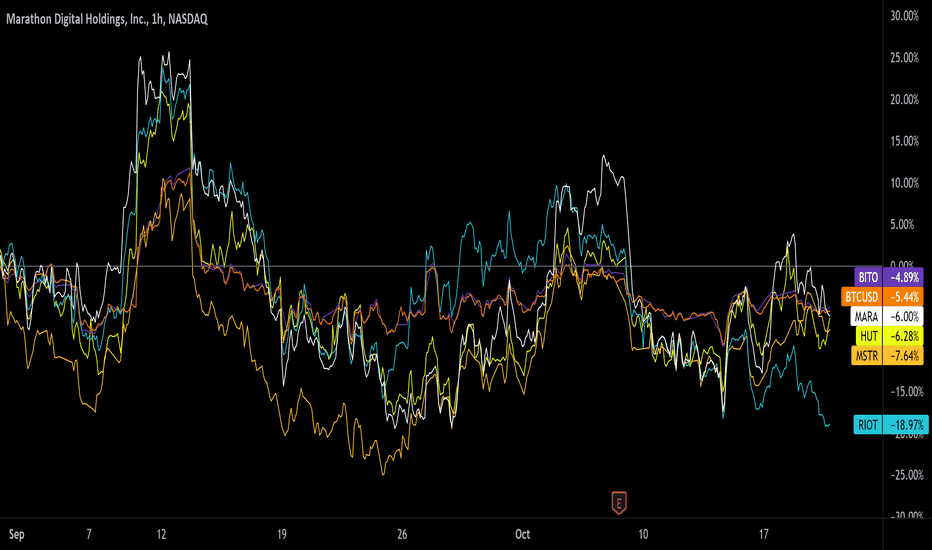The height and width of the screenshot is (550, 932).
Task: Click the -25.00% price scale label
Action: (x=906, y=474)
